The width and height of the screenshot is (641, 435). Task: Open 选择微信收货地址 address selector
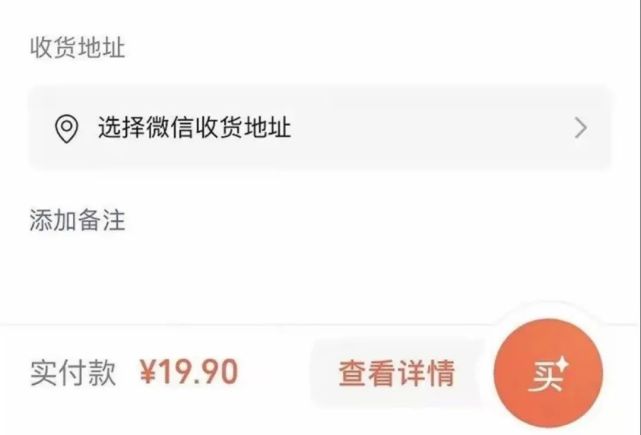(320, 128)
